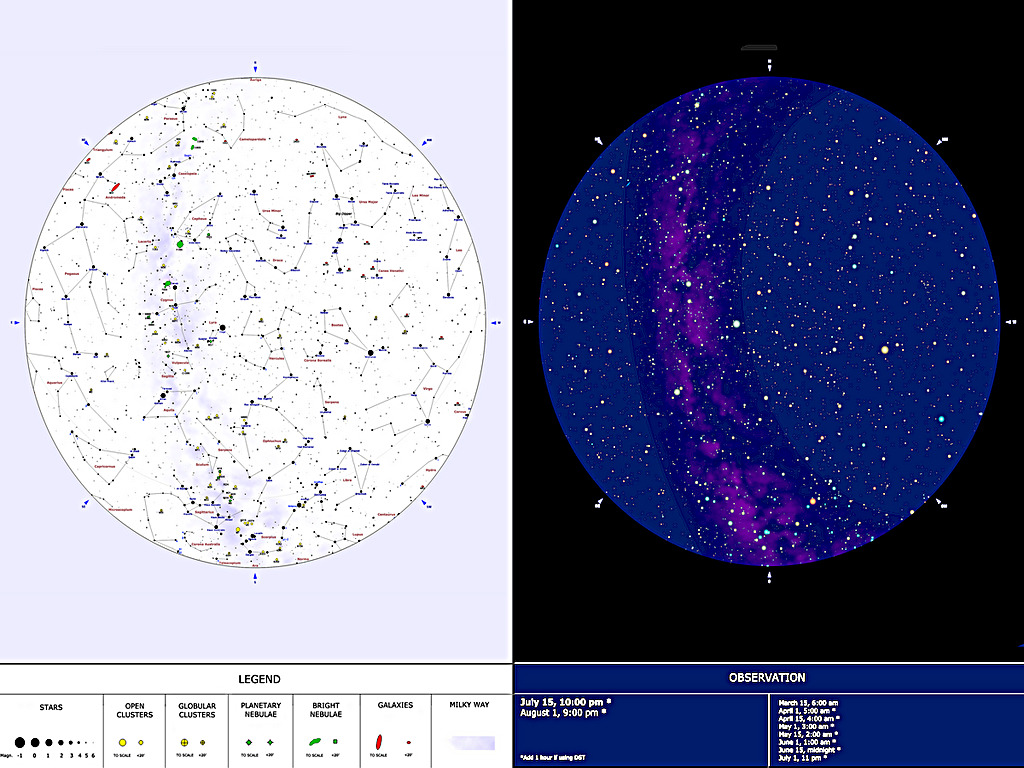The image size is (1024, 768).
Task: Select the small <30' open cluster icon
Action: click(x=140, y=741)
